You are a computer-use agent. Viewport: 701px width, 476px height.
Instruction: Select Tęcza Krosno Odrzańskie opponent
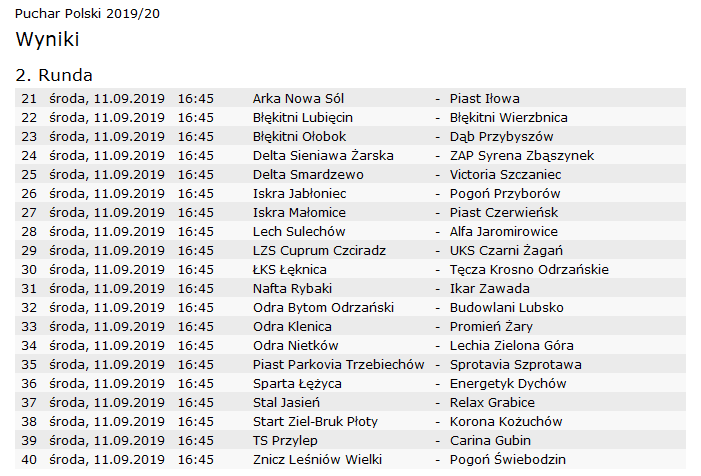529,270
